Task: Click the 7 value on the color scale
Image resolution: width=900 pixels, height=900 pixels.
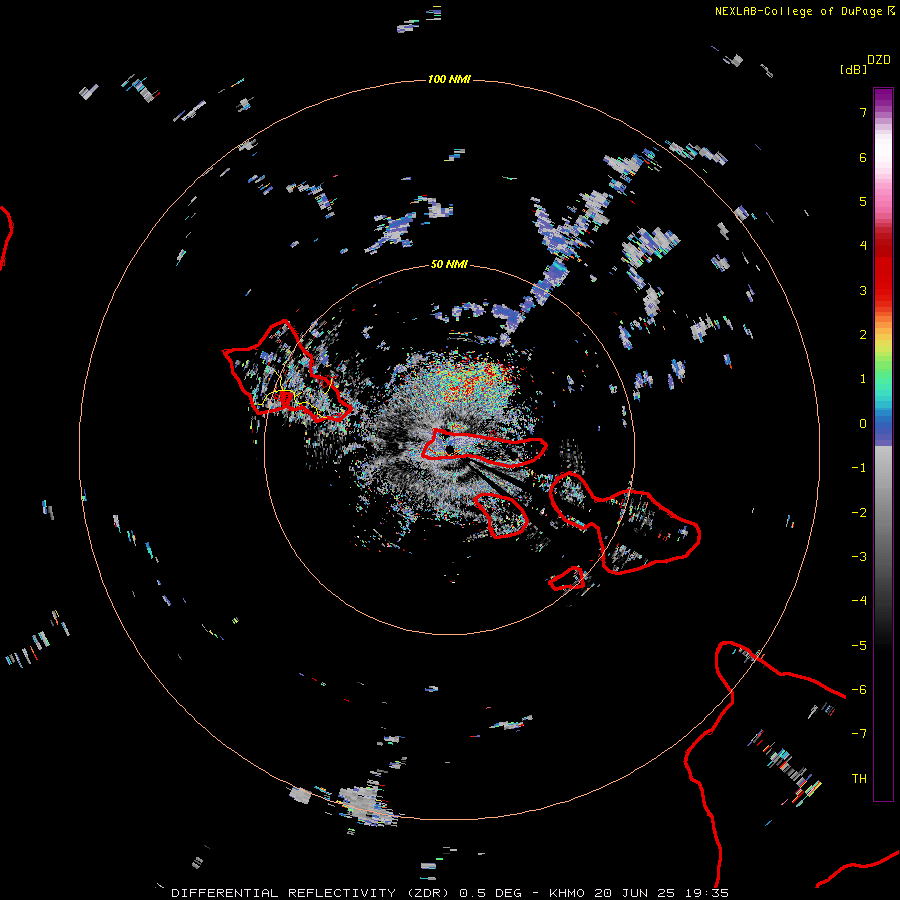Action: (863, 112)
